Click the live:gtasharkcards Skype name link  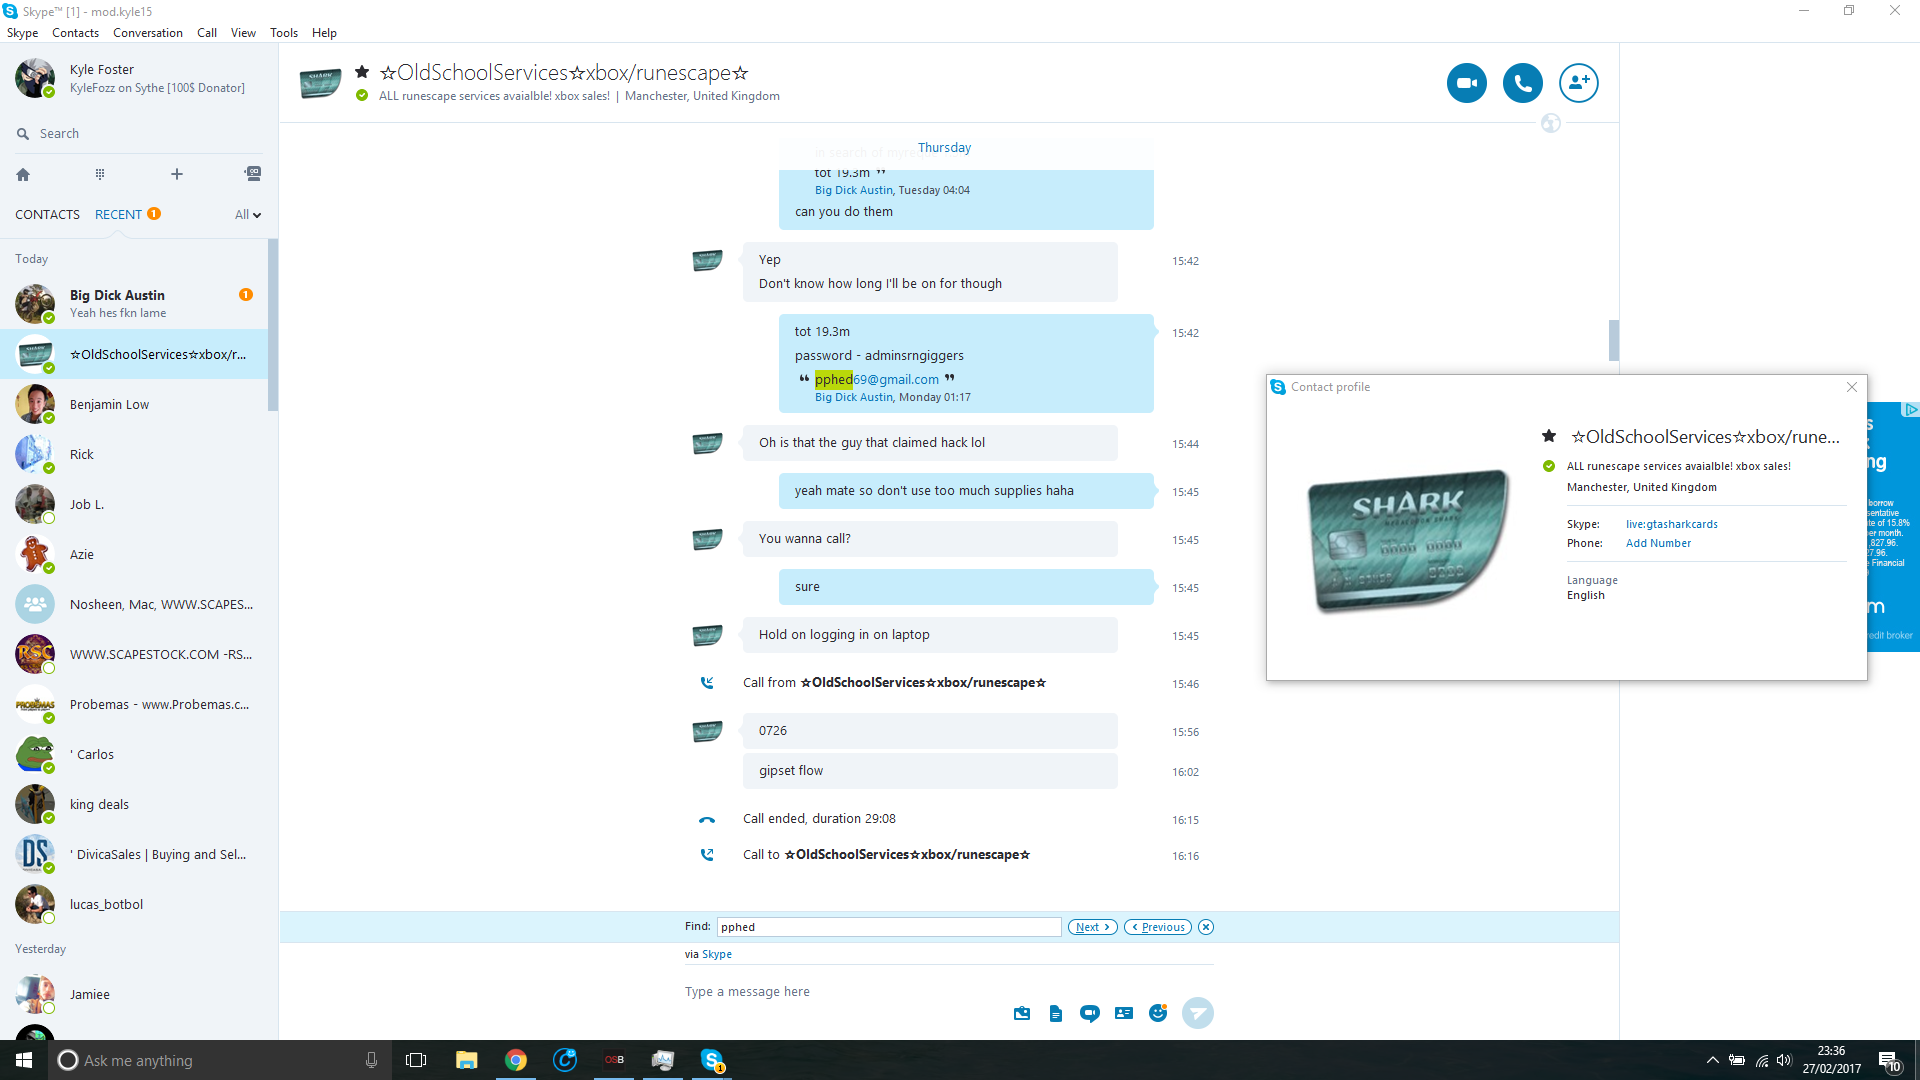point(1671,524)
